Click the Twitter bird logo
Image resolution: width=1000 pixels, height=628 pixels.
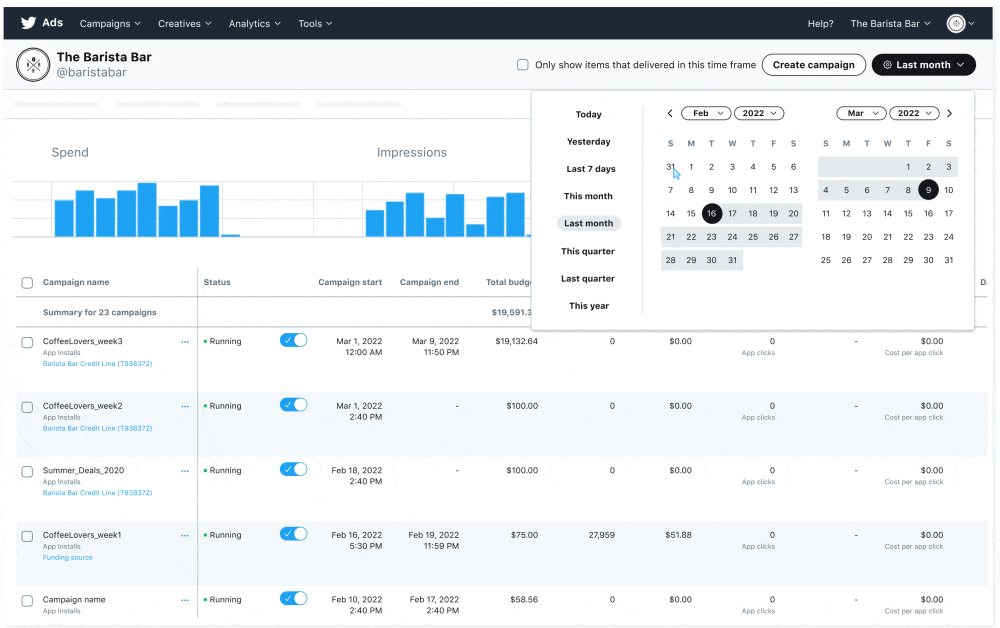coord(28,23)
